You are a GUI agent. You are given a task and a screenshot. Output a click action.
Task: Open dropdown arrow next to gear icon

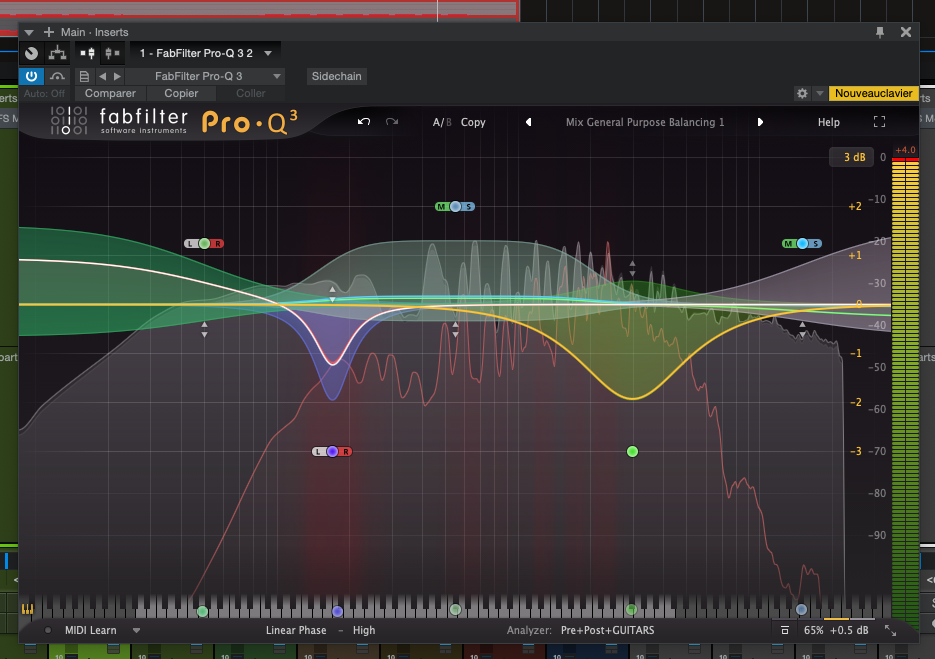pos(820,94)
